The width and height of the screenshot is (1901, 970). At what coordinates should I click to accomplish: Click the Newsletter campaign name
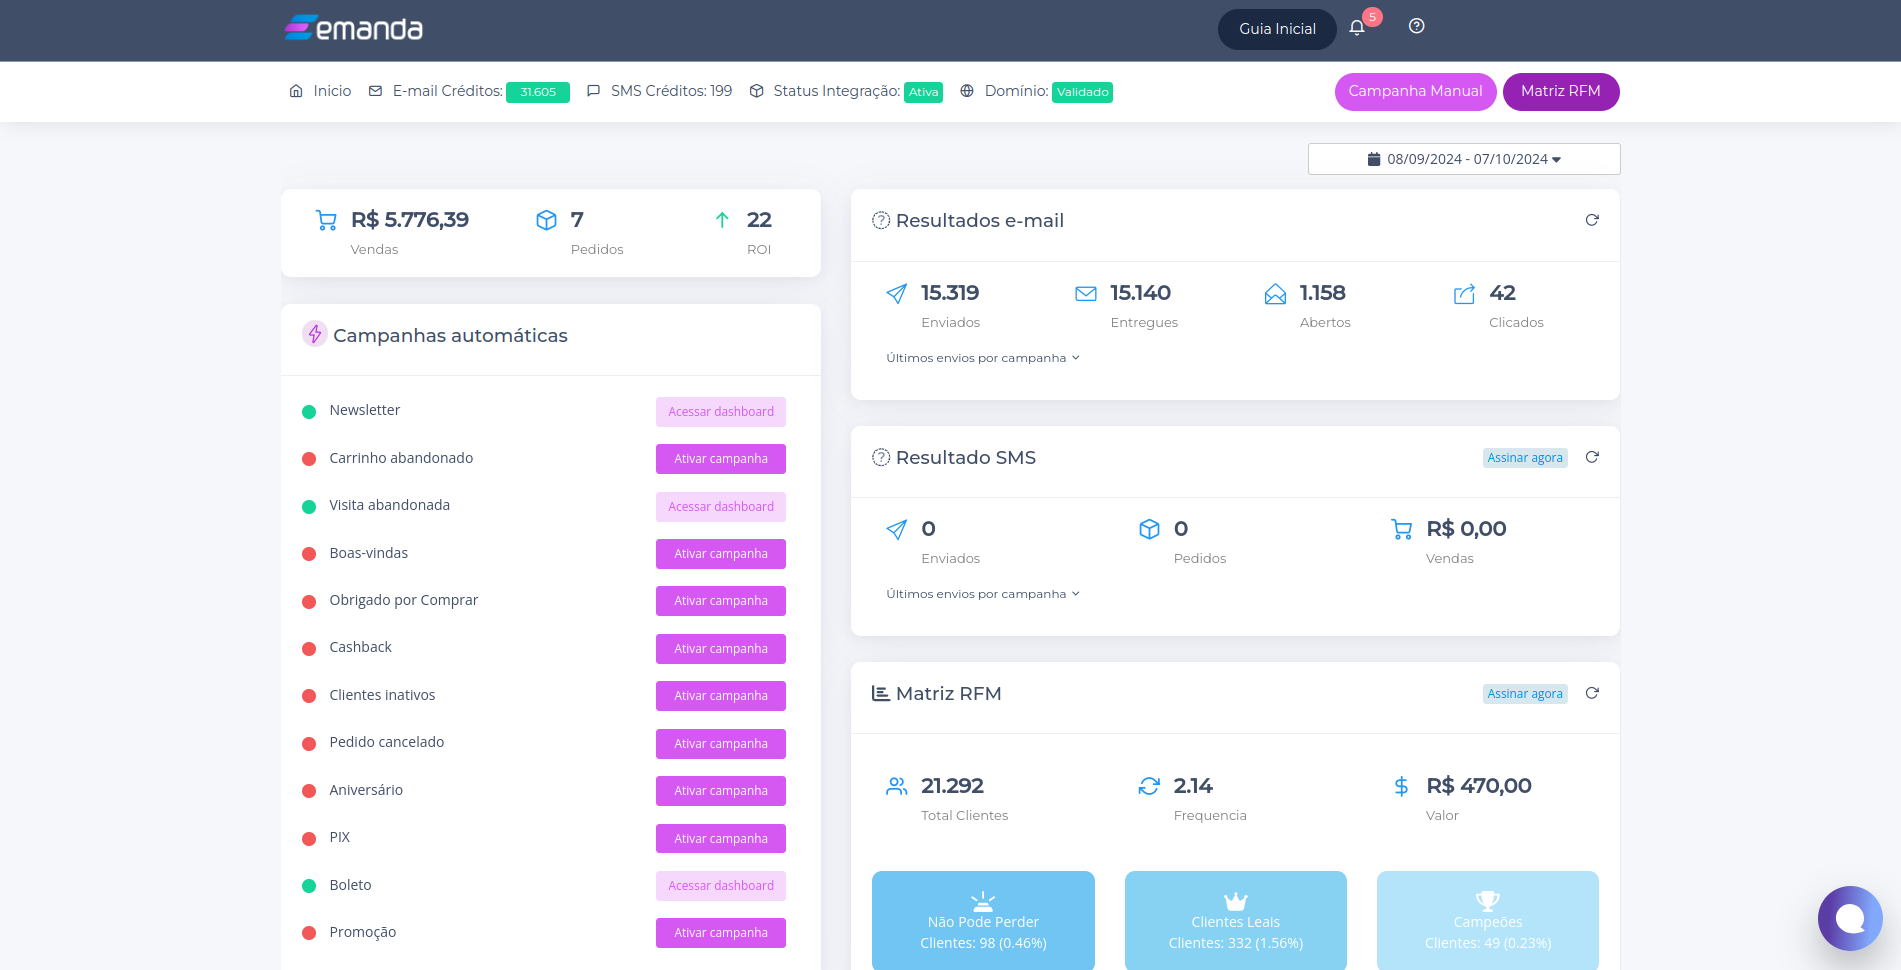(x=365, y=410)
